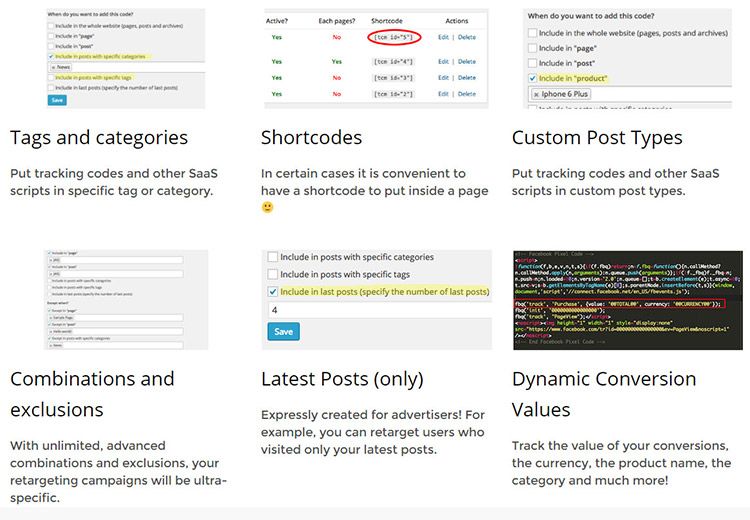Image resolution: width=750 pixels, height=520 pixels.
Task: Tick 'Include in posts with specific categories' in Latest Posts image
Action: point(273,257)
